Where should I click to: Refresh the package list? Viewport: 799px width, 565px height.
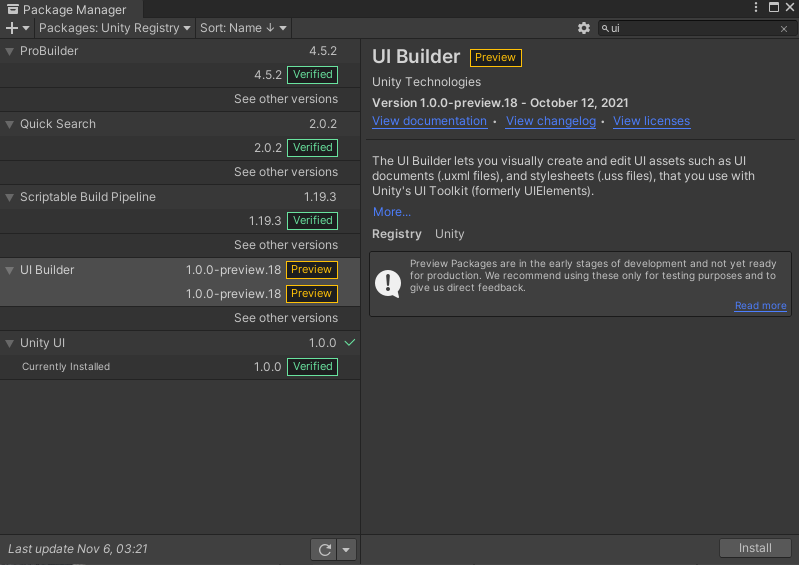[324, 550]
